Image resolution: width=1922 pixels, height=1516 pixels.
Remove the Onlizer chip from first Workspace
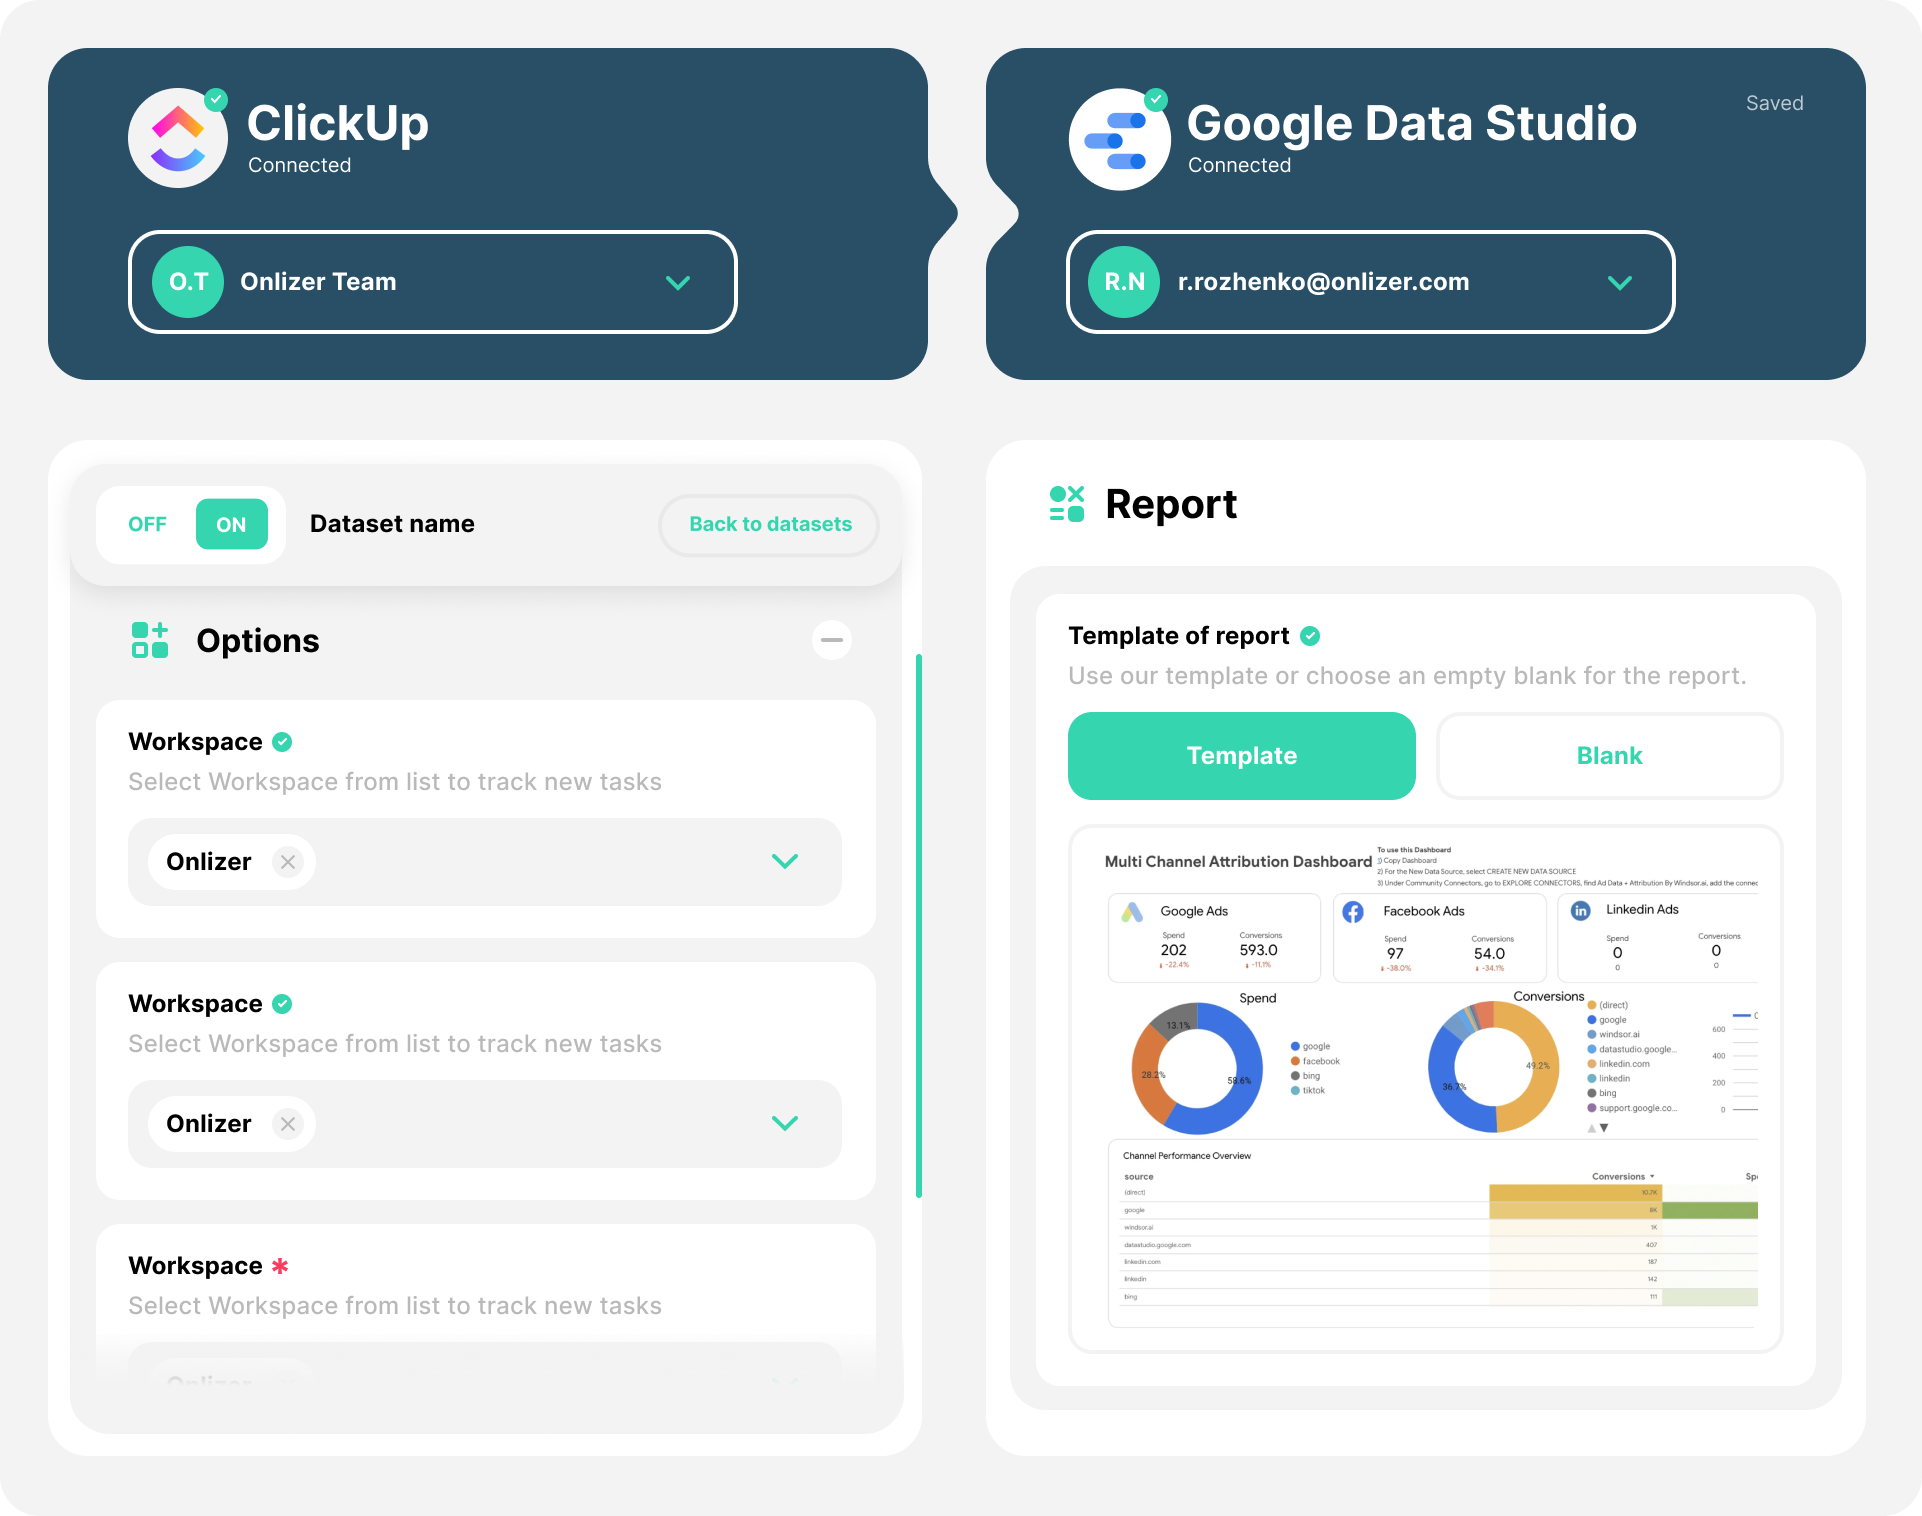[x=287, y=861]
